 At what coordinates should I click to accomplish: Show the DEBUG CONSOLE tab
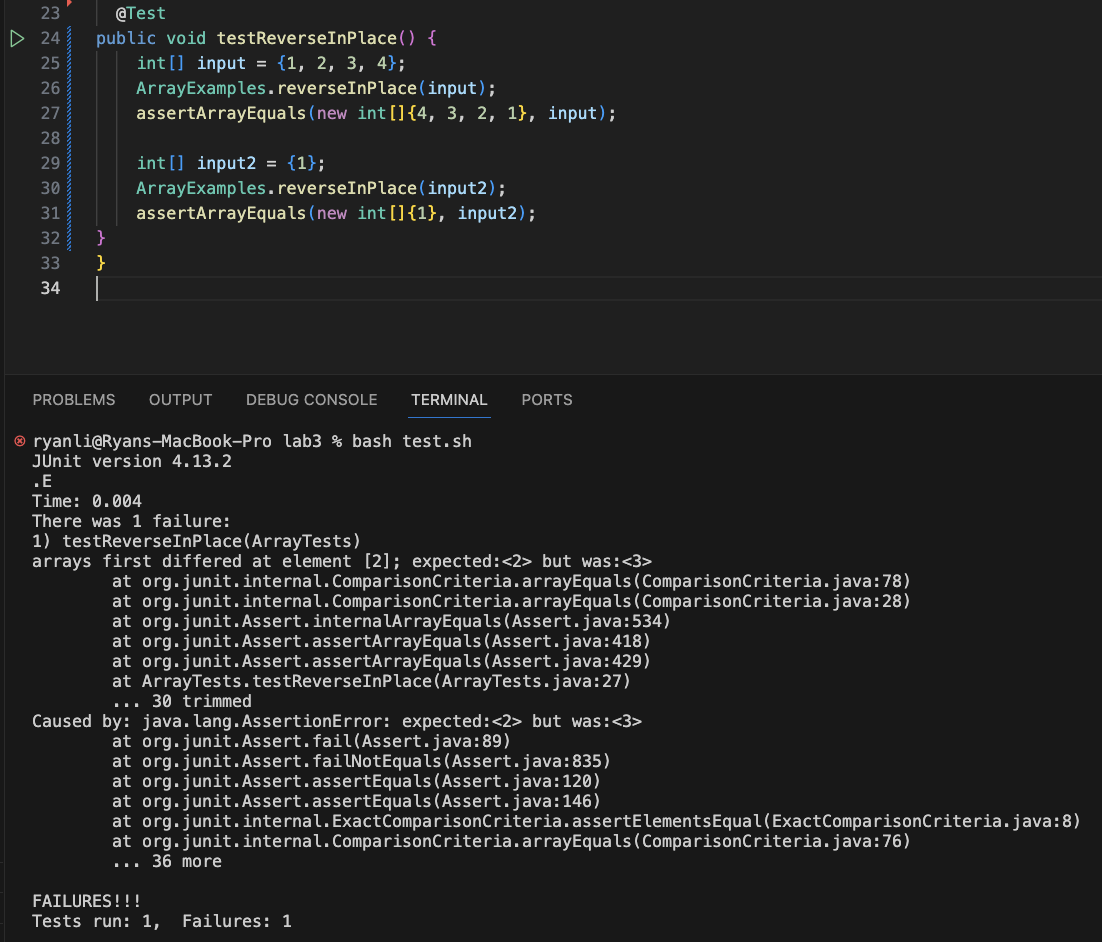(311, 400)
